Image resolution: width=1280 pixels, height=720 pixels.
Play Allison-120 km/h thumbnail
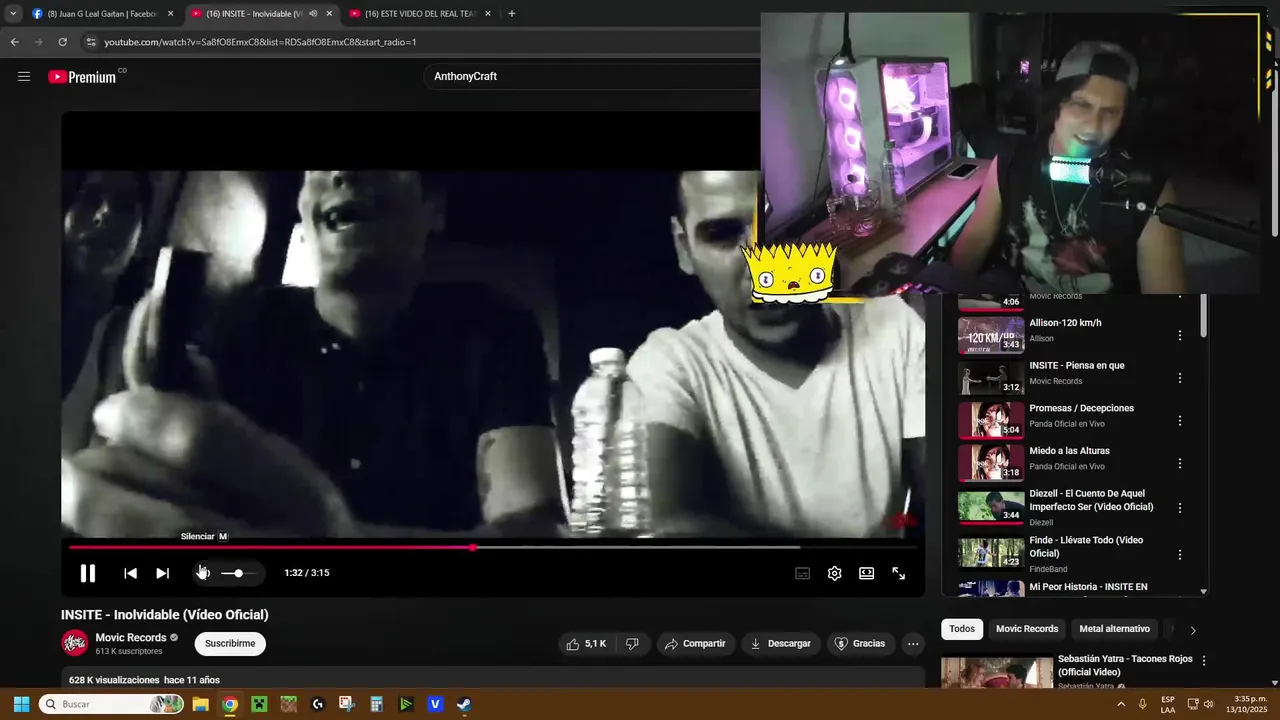[991, 335]
